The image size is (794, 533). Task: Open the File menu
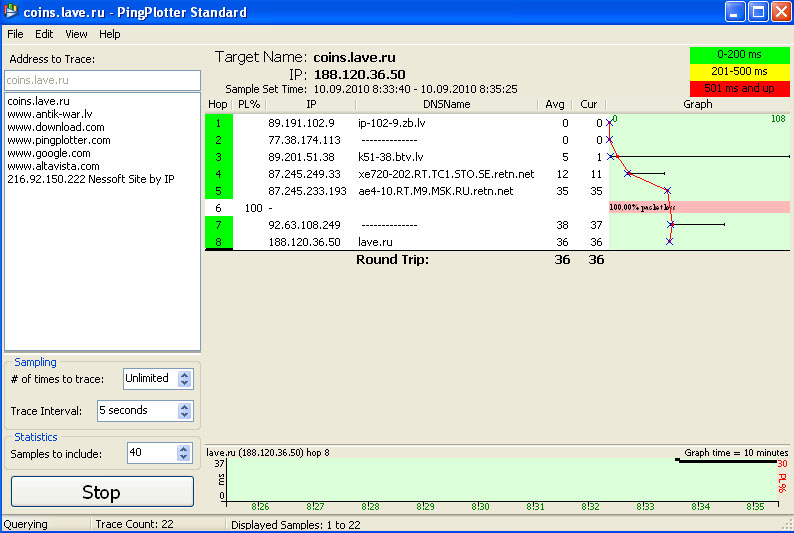point(15,34)
